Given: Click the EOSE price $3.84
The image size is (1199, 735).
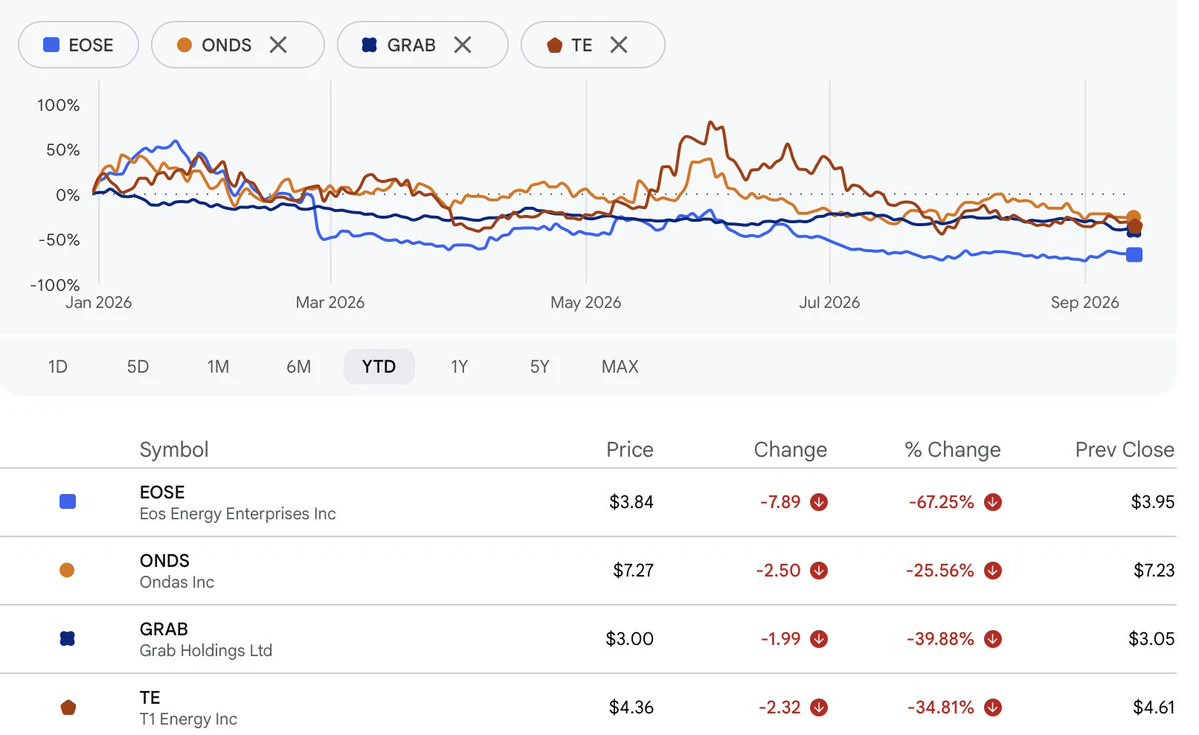Looking at the screenshot, I should [x=631, y=502].
